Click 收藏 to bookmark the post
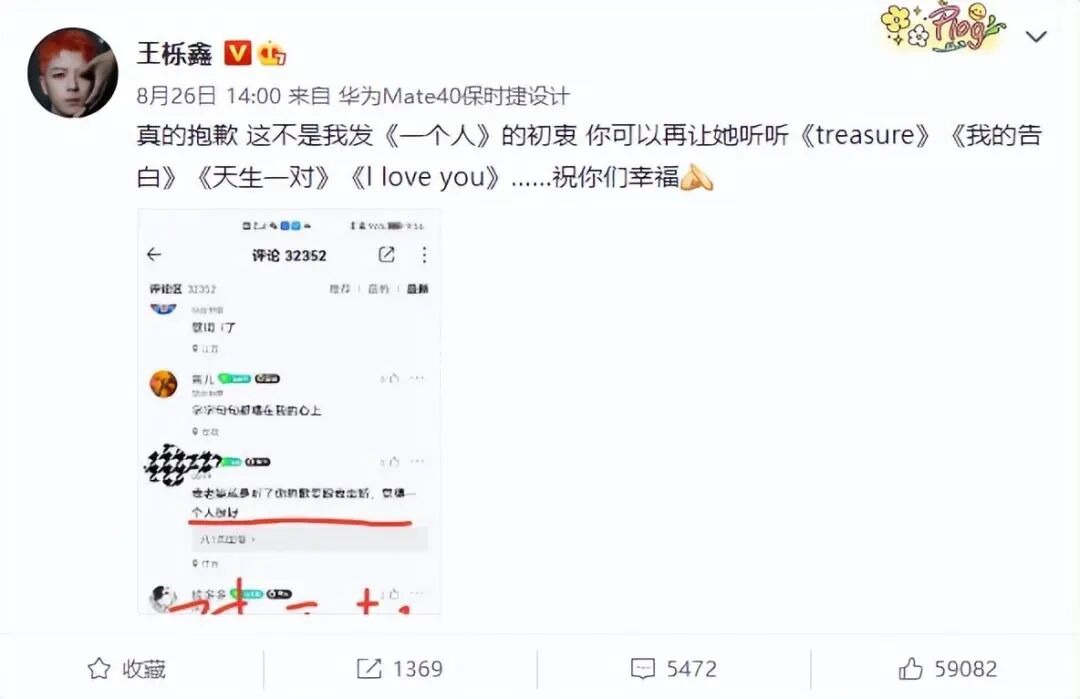This screenshot has width=1080, height=699. (144, 669)
